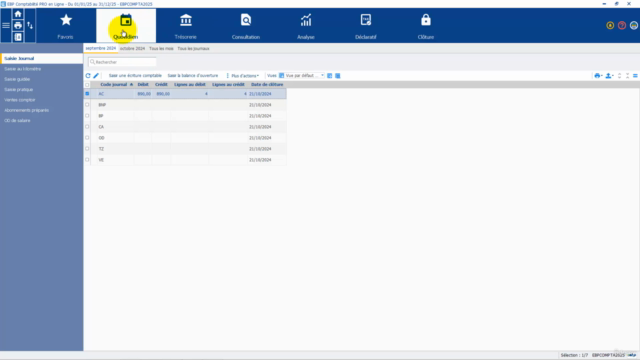Click the grid layout icon after the Vues dropdown

(338, 76)
